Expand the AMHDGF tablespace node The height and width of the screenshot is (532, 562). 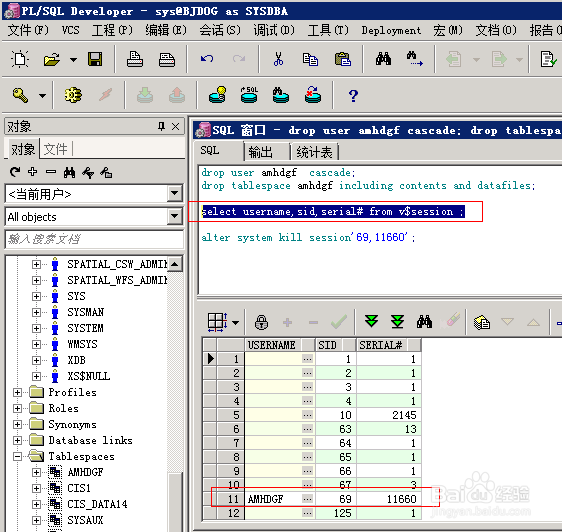[x=36, y=472]
